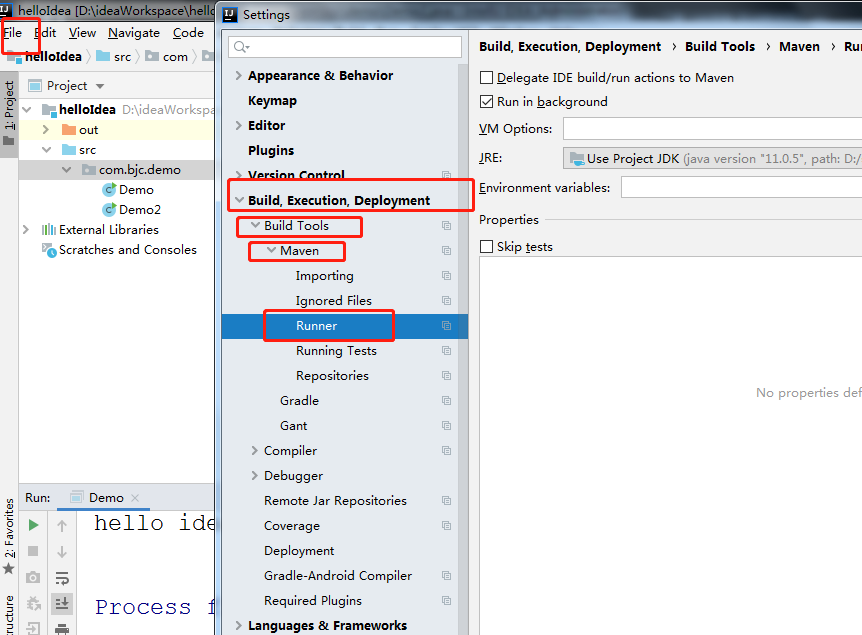Viewport: 862px width, 635px height.
Task: Check the Skip tests checkbox
Action: point(486,246)
